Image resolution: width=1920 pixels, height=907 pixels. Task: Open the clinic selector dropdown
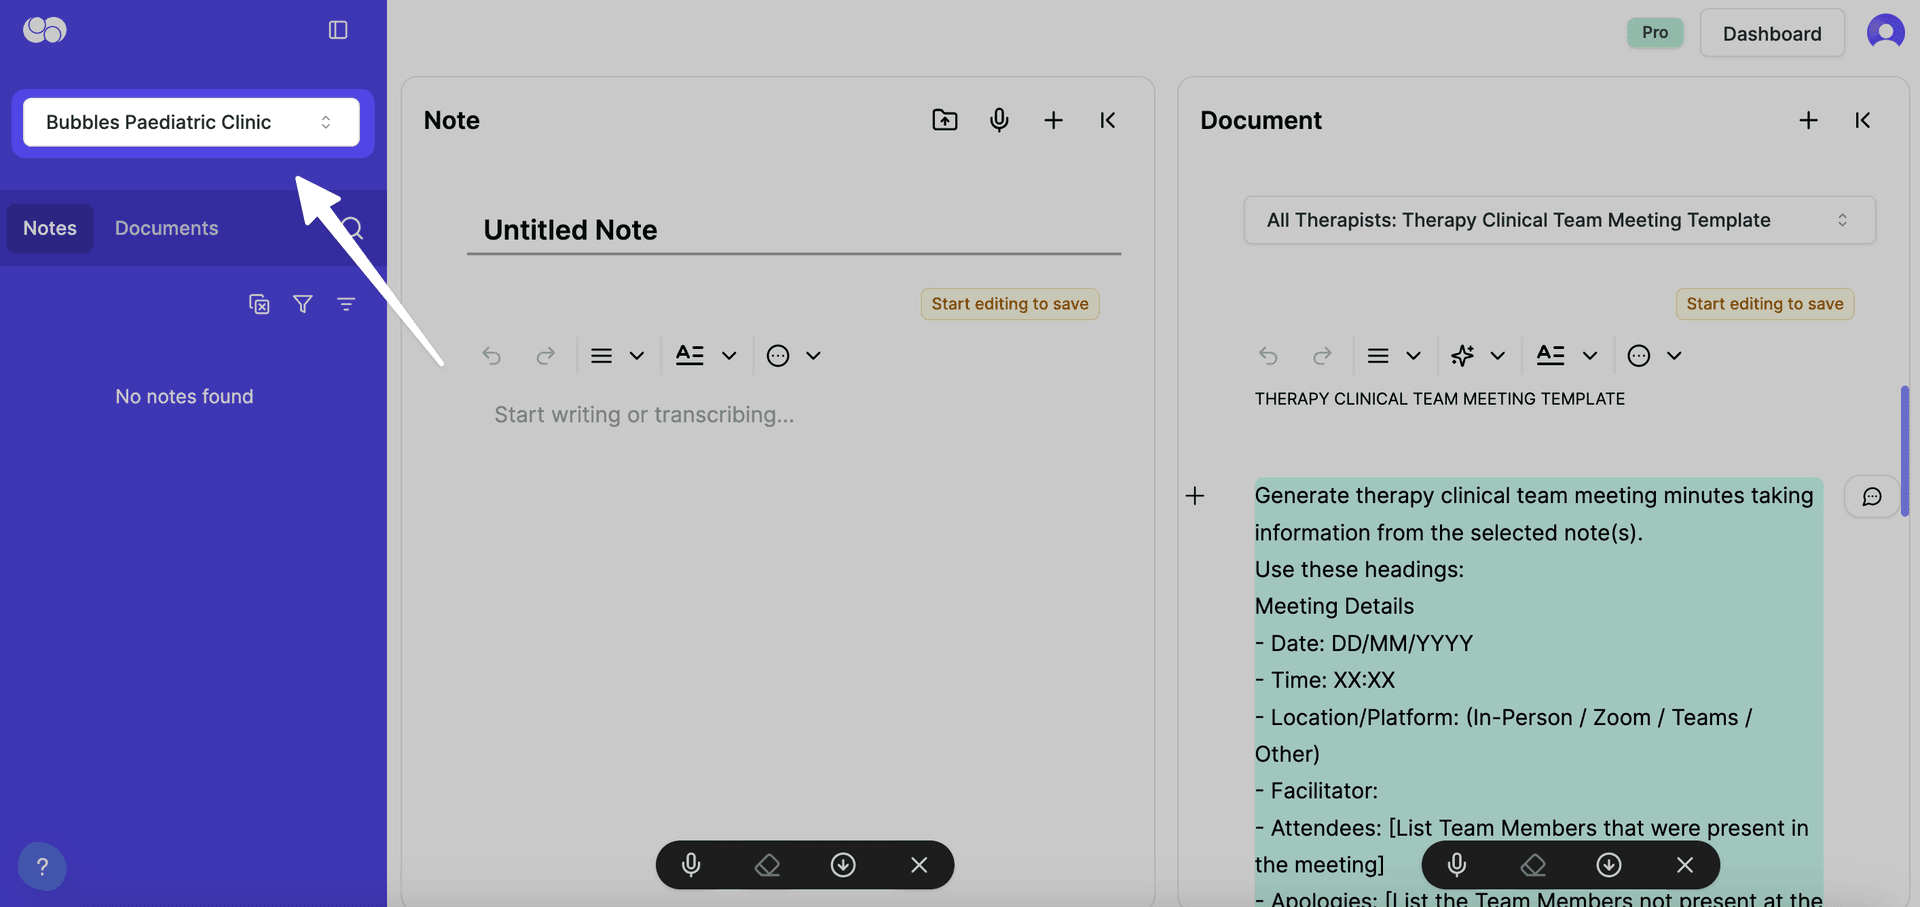pos(190,122)
